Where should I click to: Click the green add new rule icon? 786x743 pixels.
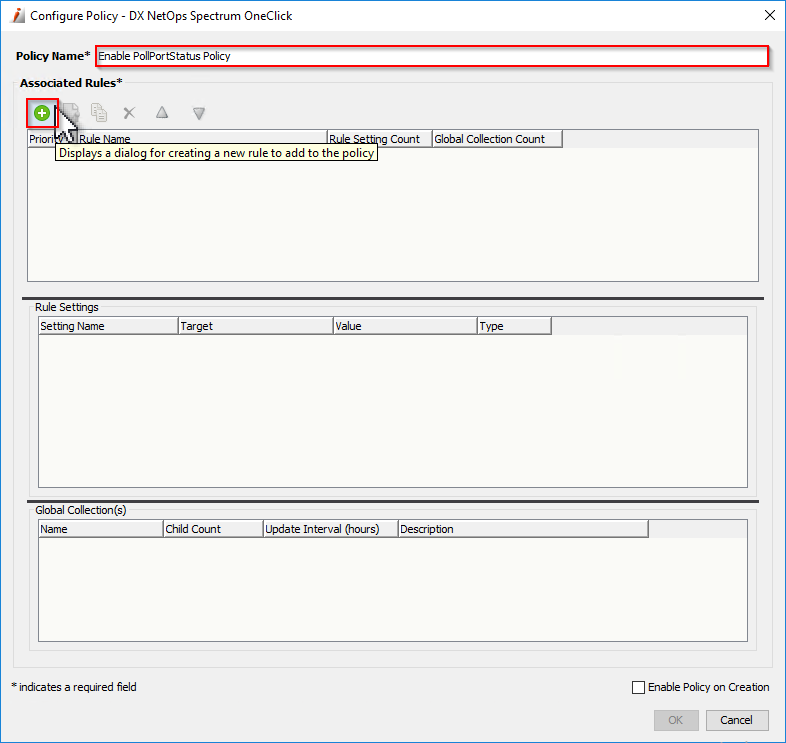point(41,113)
